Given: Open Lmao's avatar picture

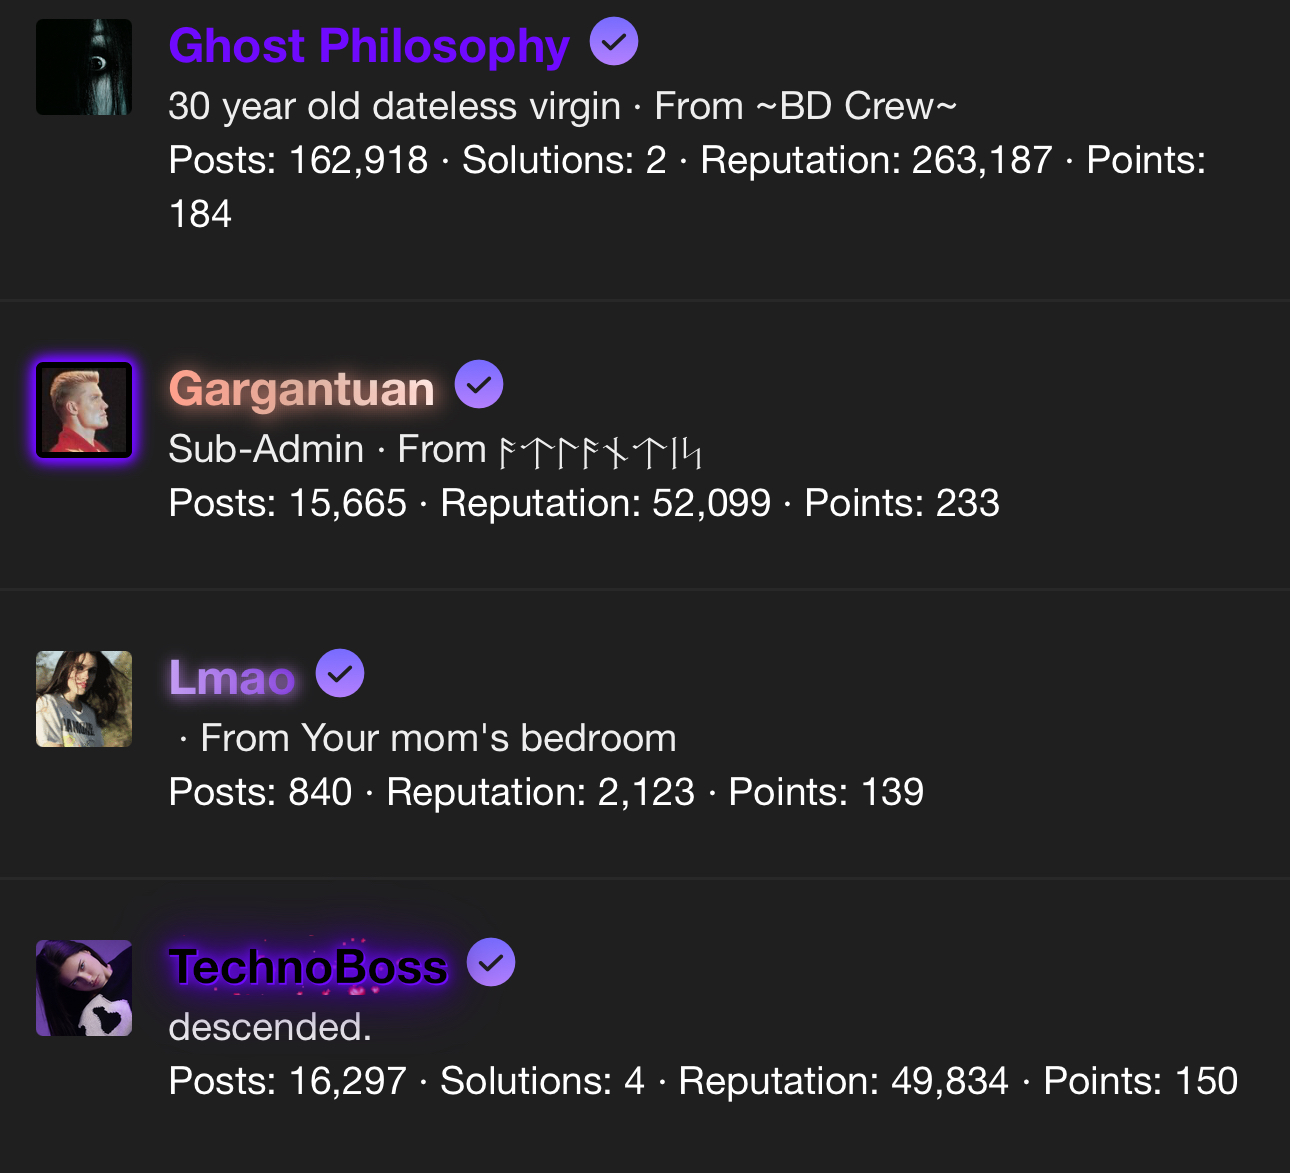Looking at the screenshot, I should pyautogui.click(x=84, y=699).
